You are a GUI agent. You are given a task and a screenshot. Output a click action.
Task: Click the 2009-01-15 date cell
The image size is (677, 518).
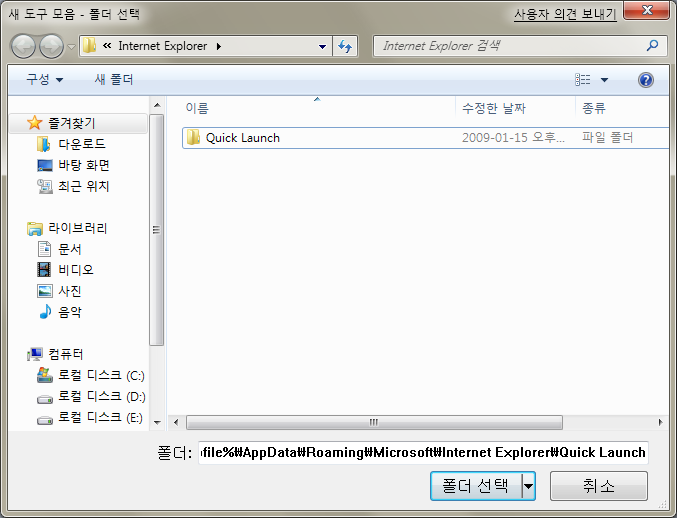[513, 138]
